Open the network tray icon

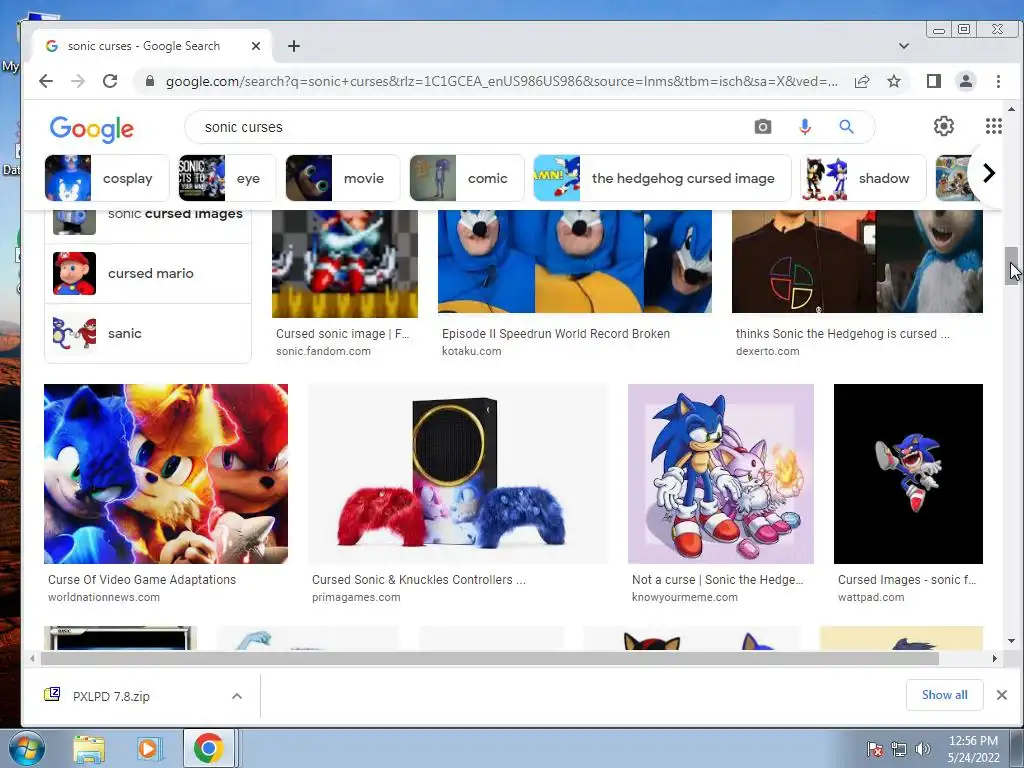click(x=899, y=749)
